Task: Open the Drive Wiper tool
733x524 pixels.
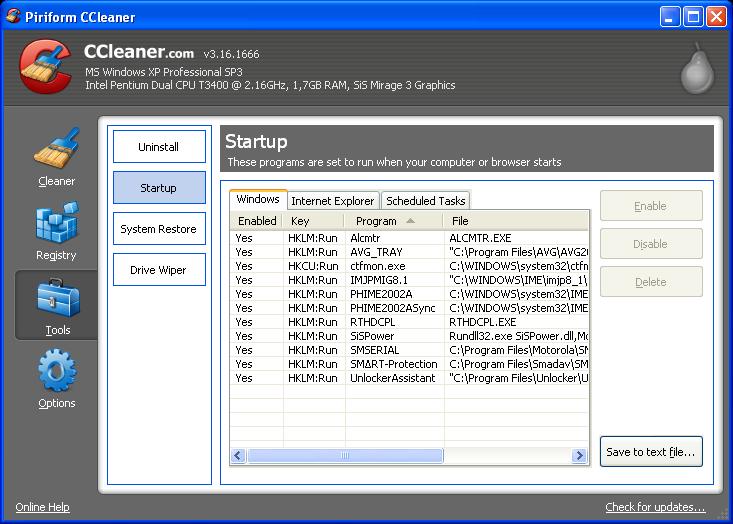Action: pos(159,270)
